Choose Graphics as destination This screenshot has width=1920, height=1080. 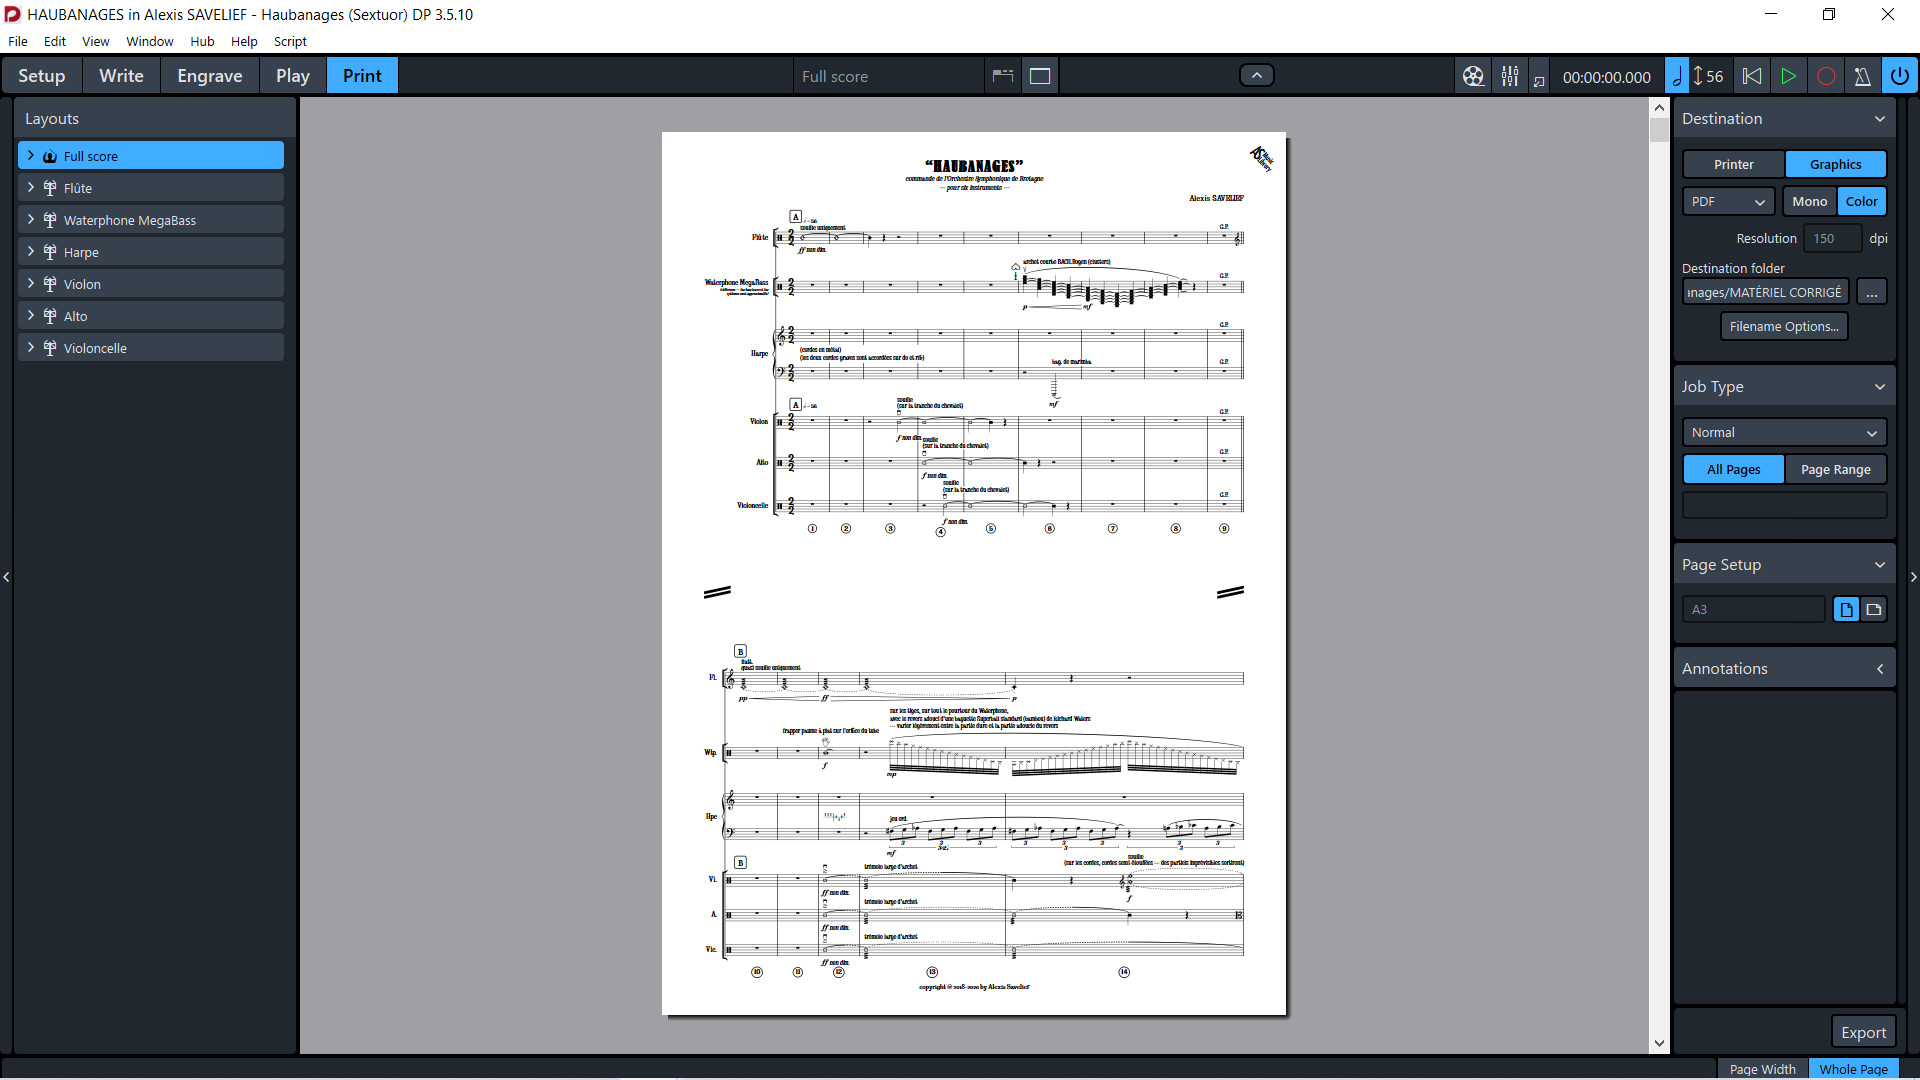(x=1836, y=164)
